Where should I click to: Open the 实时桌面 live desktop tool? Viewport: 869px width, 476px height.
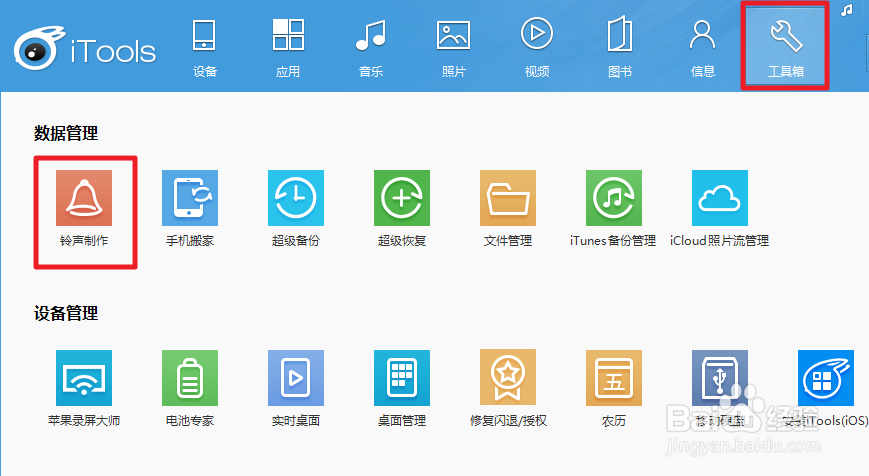click(x=295, y=378)
